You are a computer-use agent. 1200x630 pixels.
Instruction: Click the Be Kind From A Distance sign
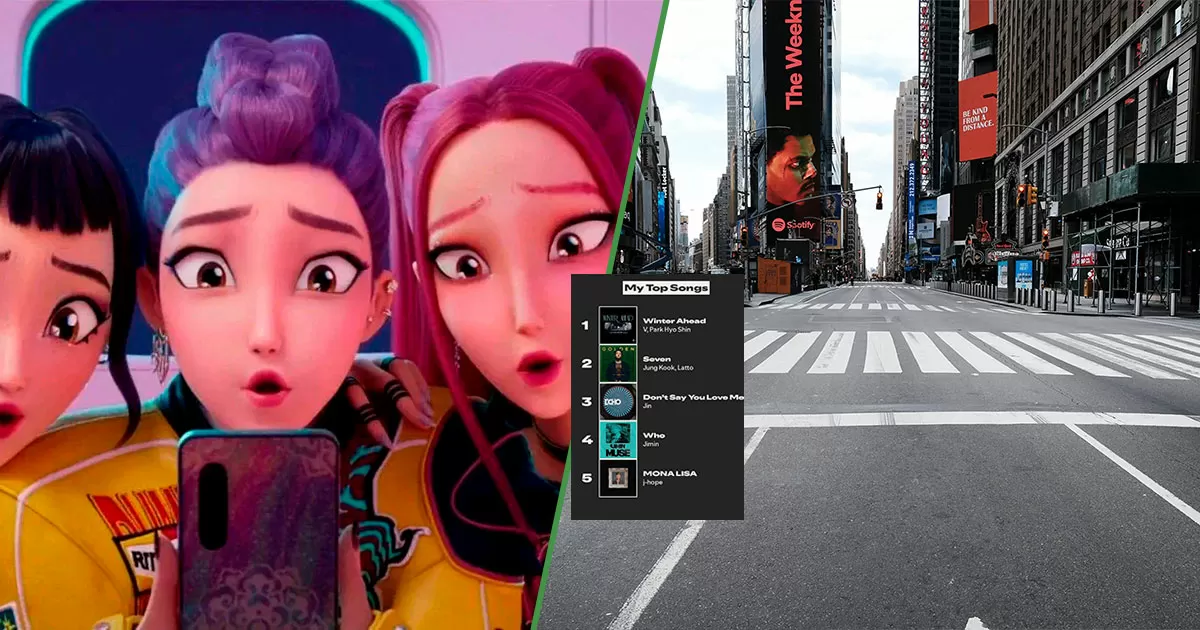point(977,115)
